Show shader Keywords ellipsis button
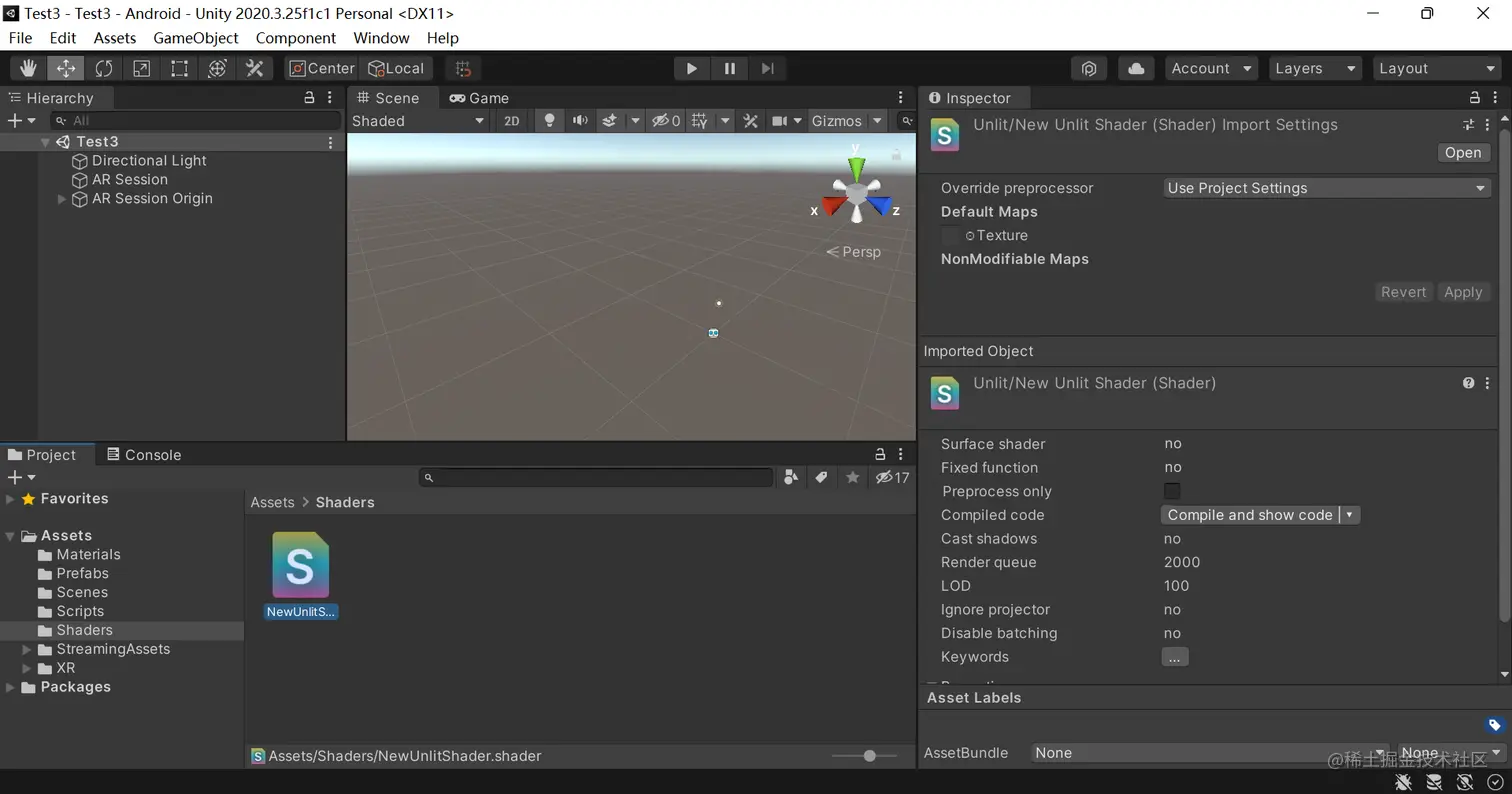Screen dimensions: 1512x794 [x=1175, y=657]
